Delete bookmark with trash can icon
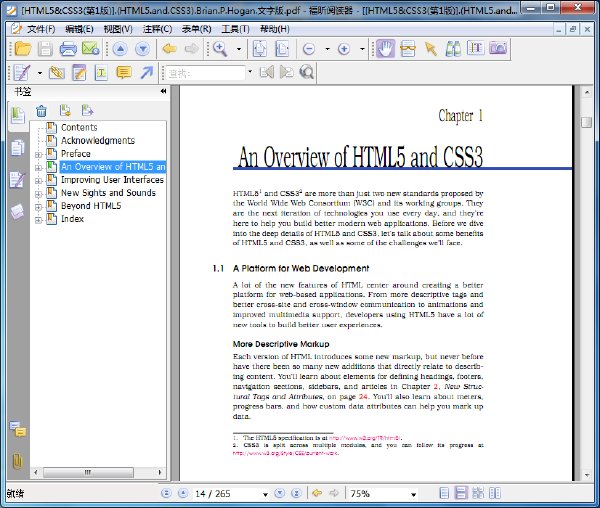The image size is (600, 508). click(41, 111)
